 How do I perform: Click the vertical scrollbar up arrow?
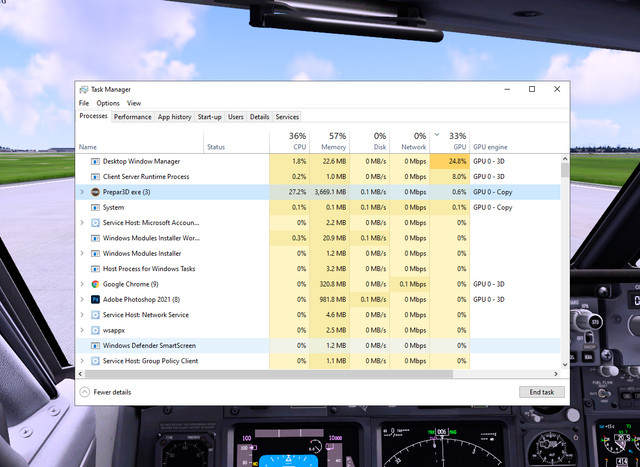tap(565, 159)
